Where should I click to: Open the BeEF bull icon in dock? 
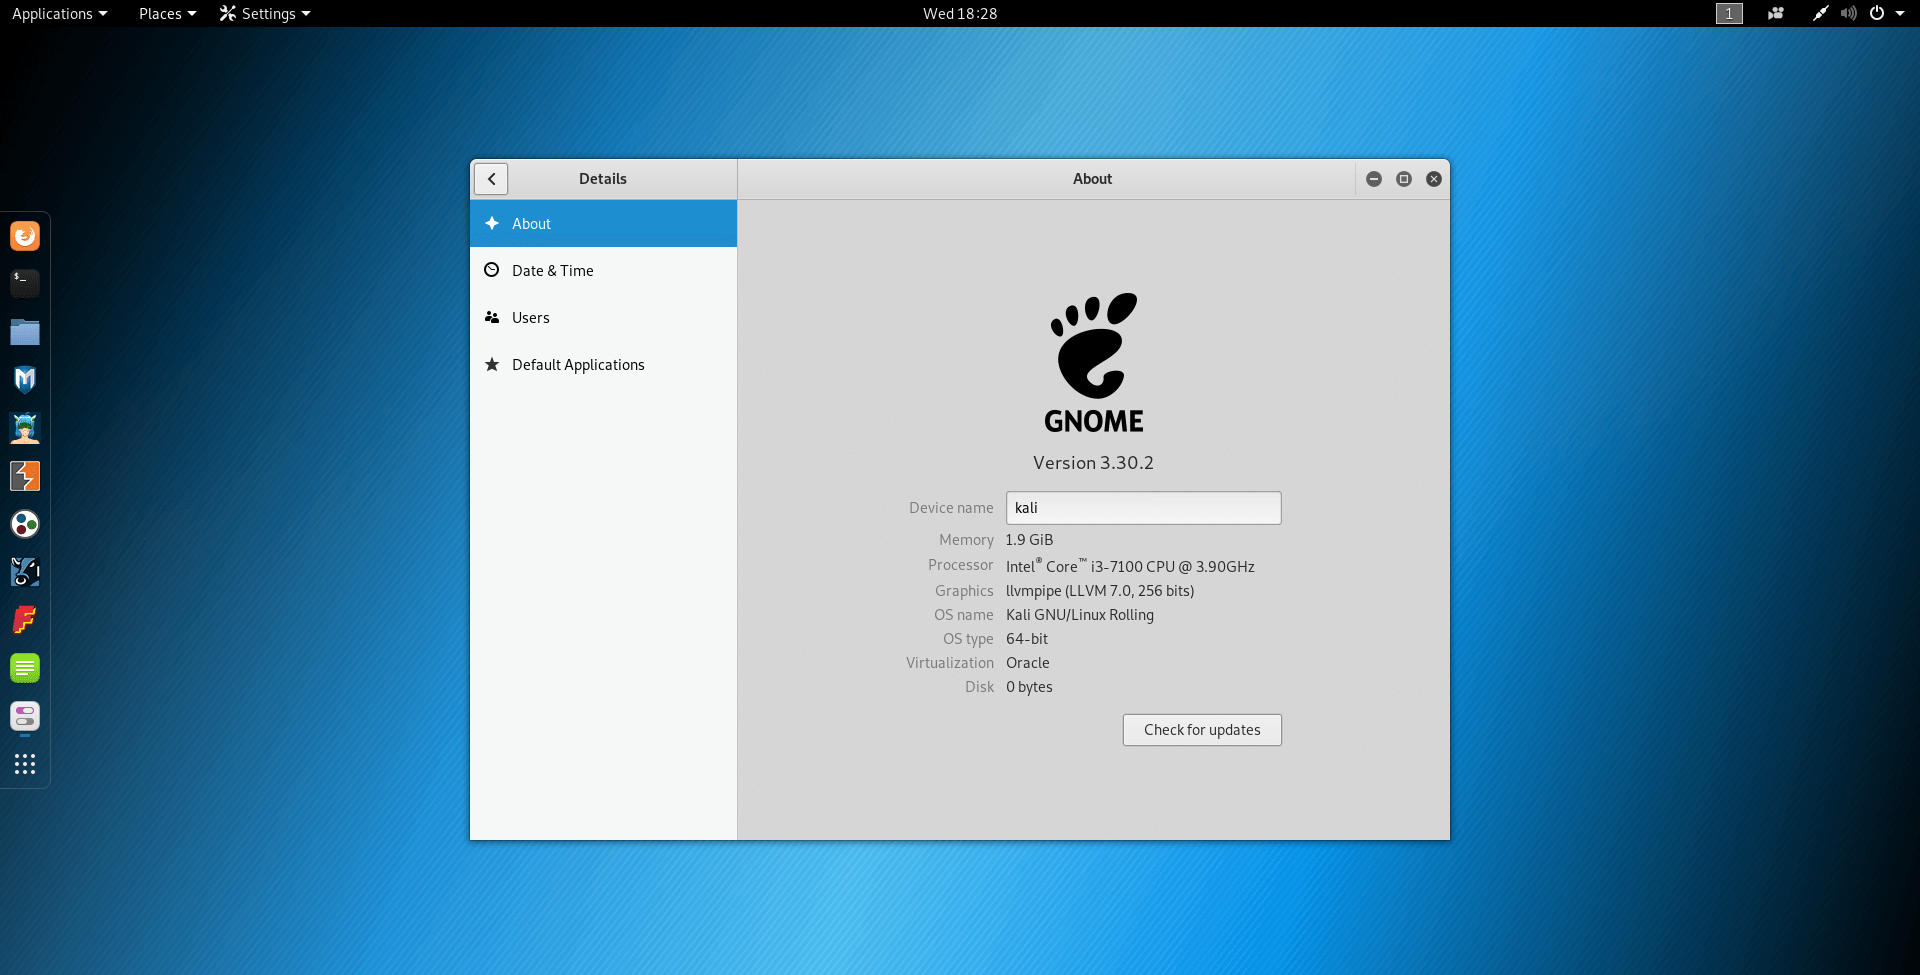click(x=25, y=572)
